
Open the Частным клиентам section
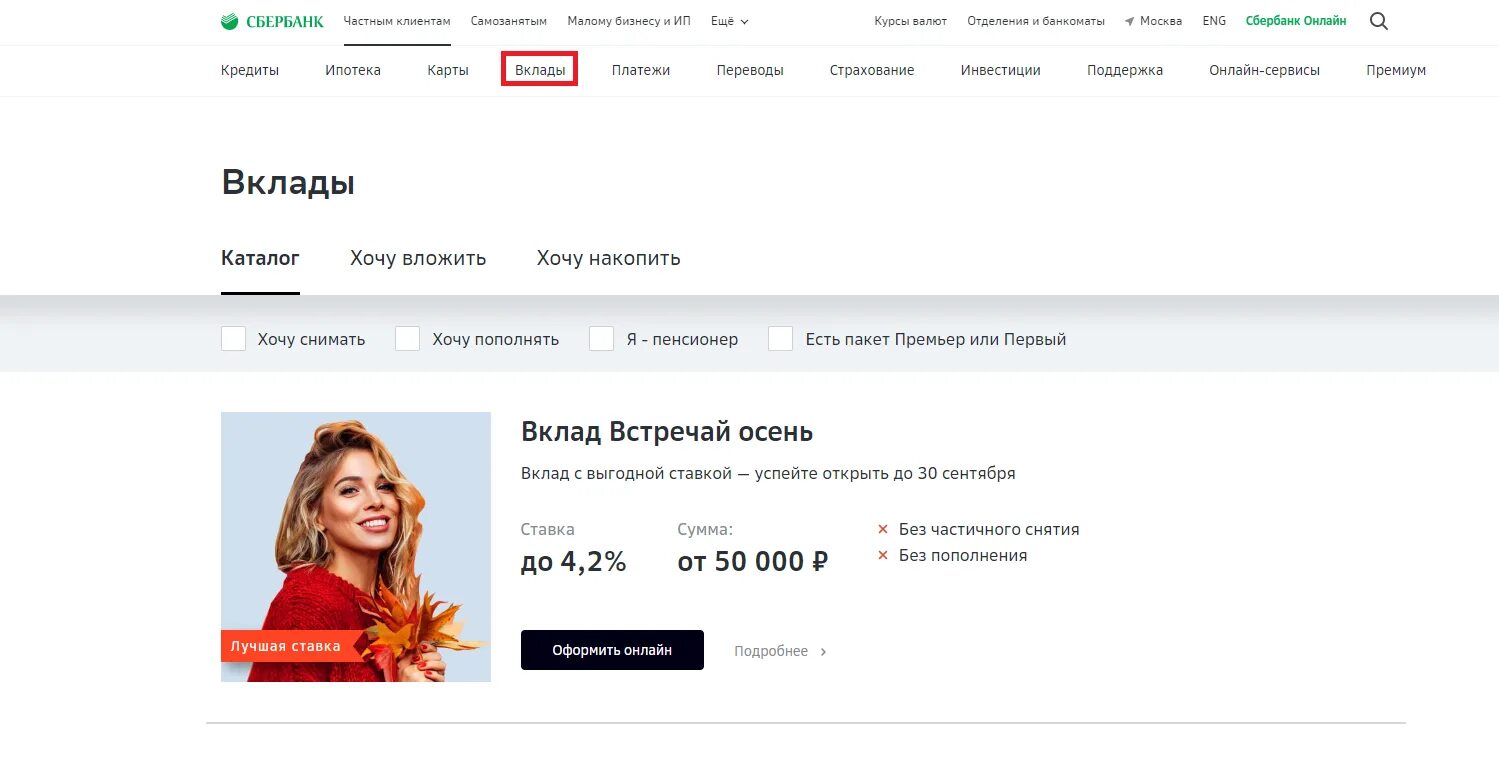397,21
